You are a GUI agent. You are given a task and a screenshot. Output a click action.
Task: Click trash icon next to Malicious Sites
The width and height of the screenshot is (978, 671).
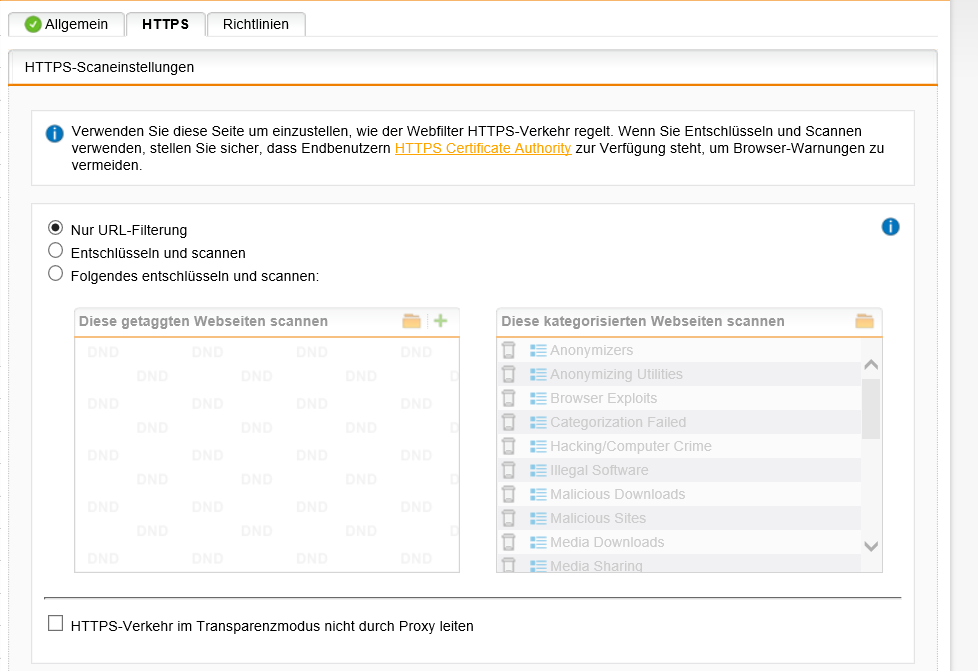[509, 518]
